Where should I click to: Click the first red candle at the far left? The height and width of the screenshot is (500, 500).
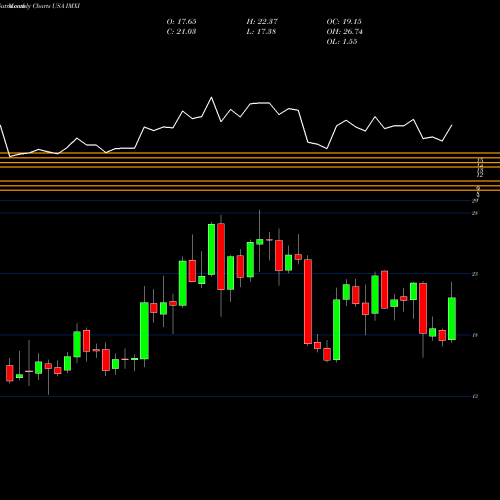[10, 373]
